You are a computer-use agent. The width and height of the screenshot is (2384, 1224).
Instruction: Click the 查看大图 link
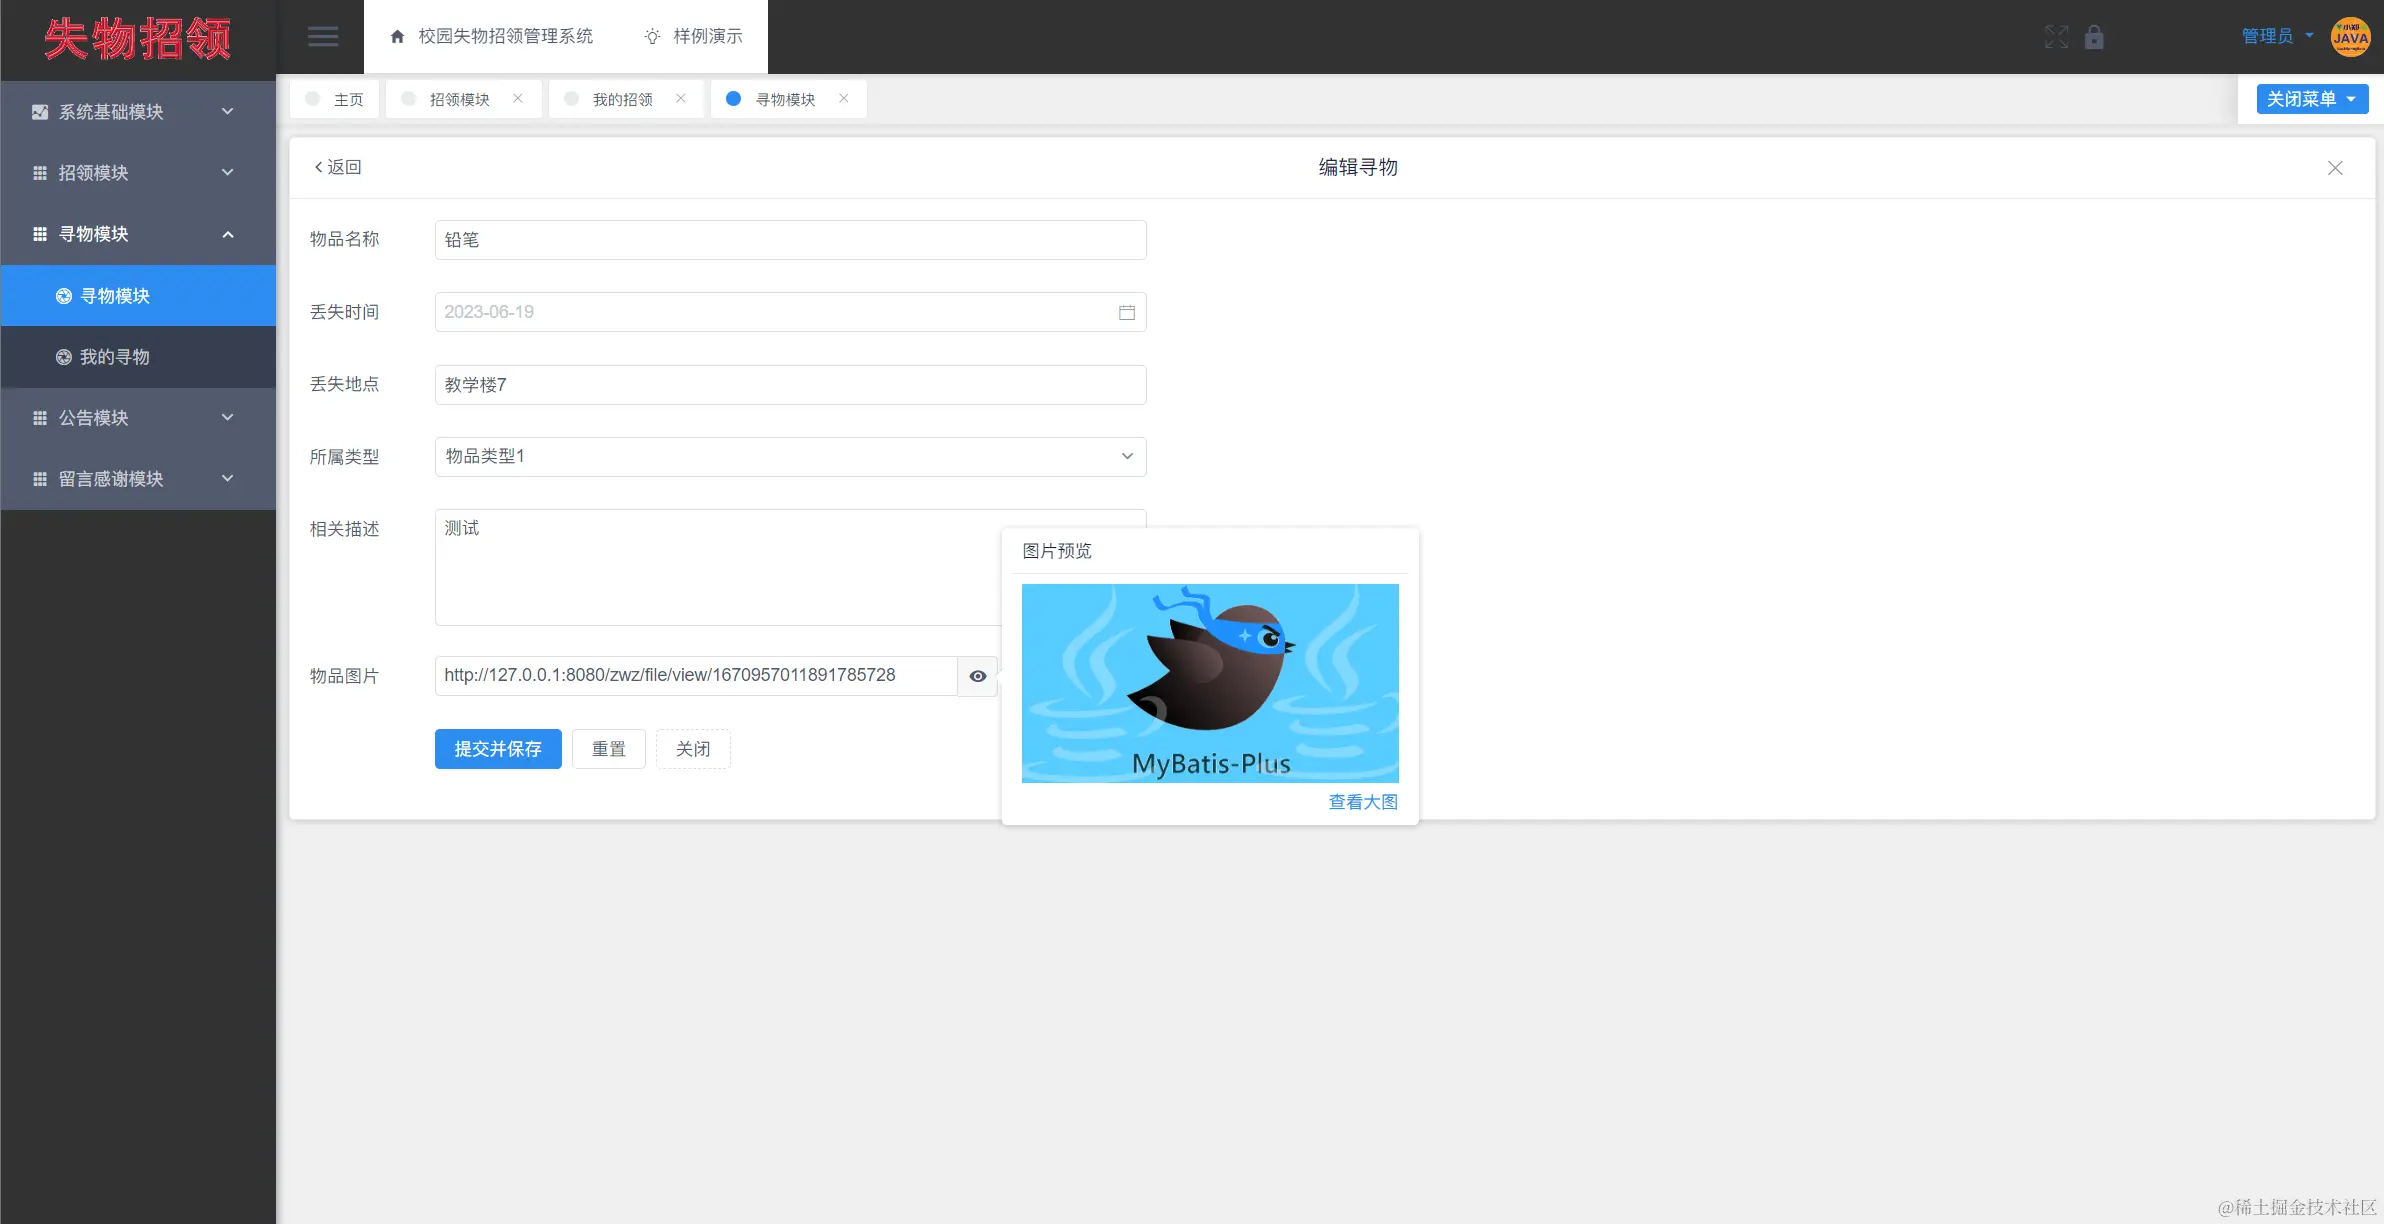(x=1362, y=802)
